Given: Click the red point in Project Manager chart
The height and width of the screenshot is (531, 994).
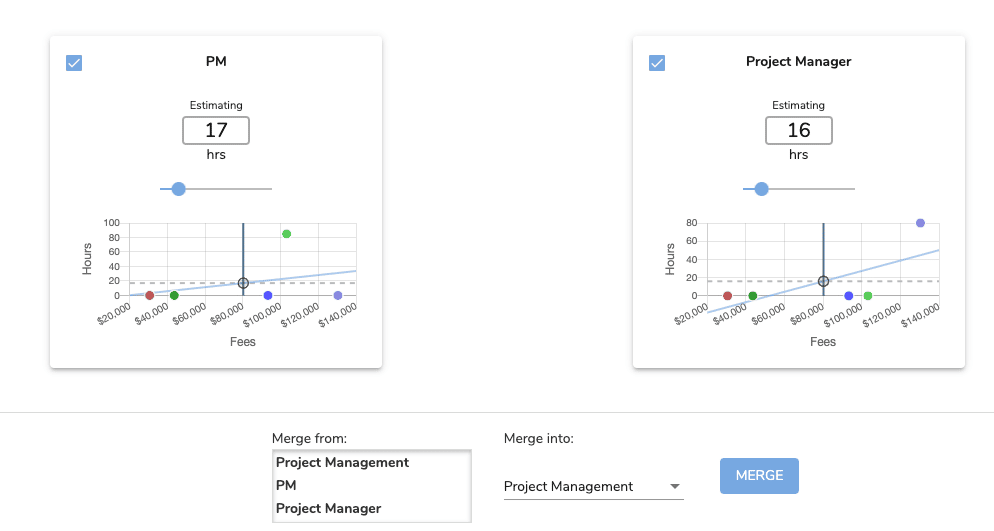Looking at the screenshot, I should point(727,296).
